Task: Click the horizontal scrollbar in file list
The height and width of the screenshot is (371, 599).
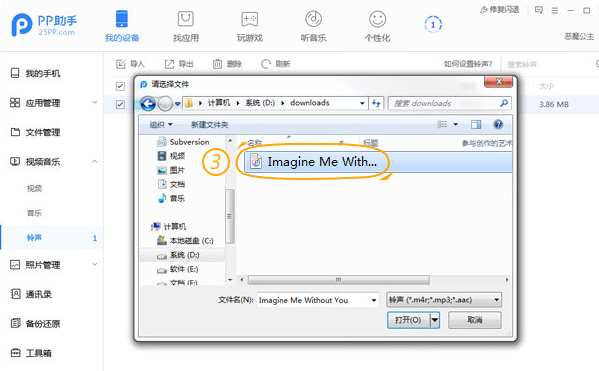Action: point(338,280)
